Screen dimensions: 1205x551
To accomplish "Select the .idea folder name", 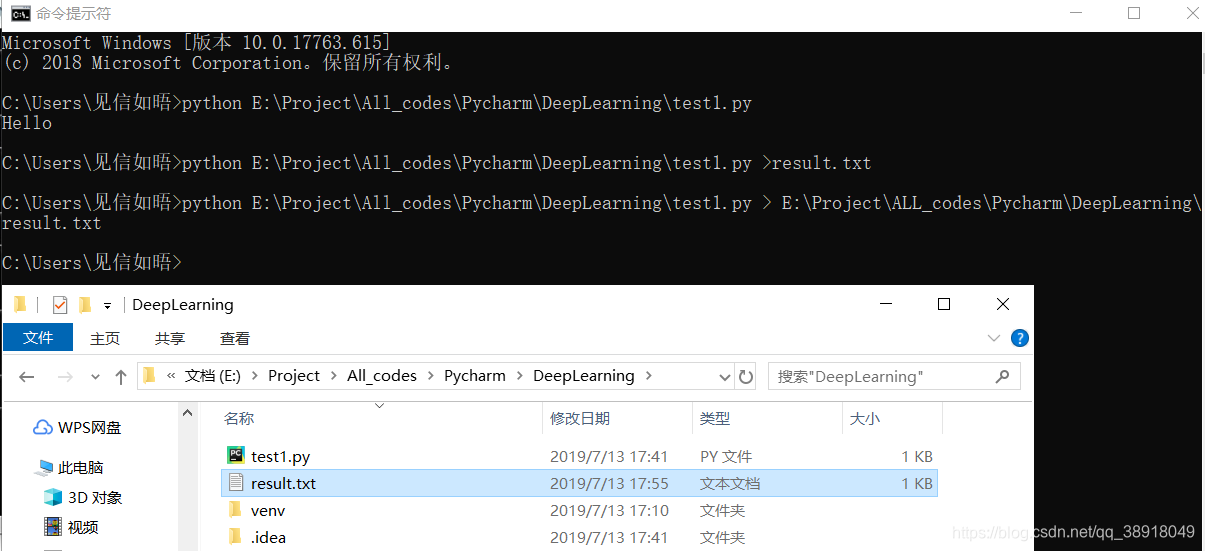I will click(x=268, y=537).
